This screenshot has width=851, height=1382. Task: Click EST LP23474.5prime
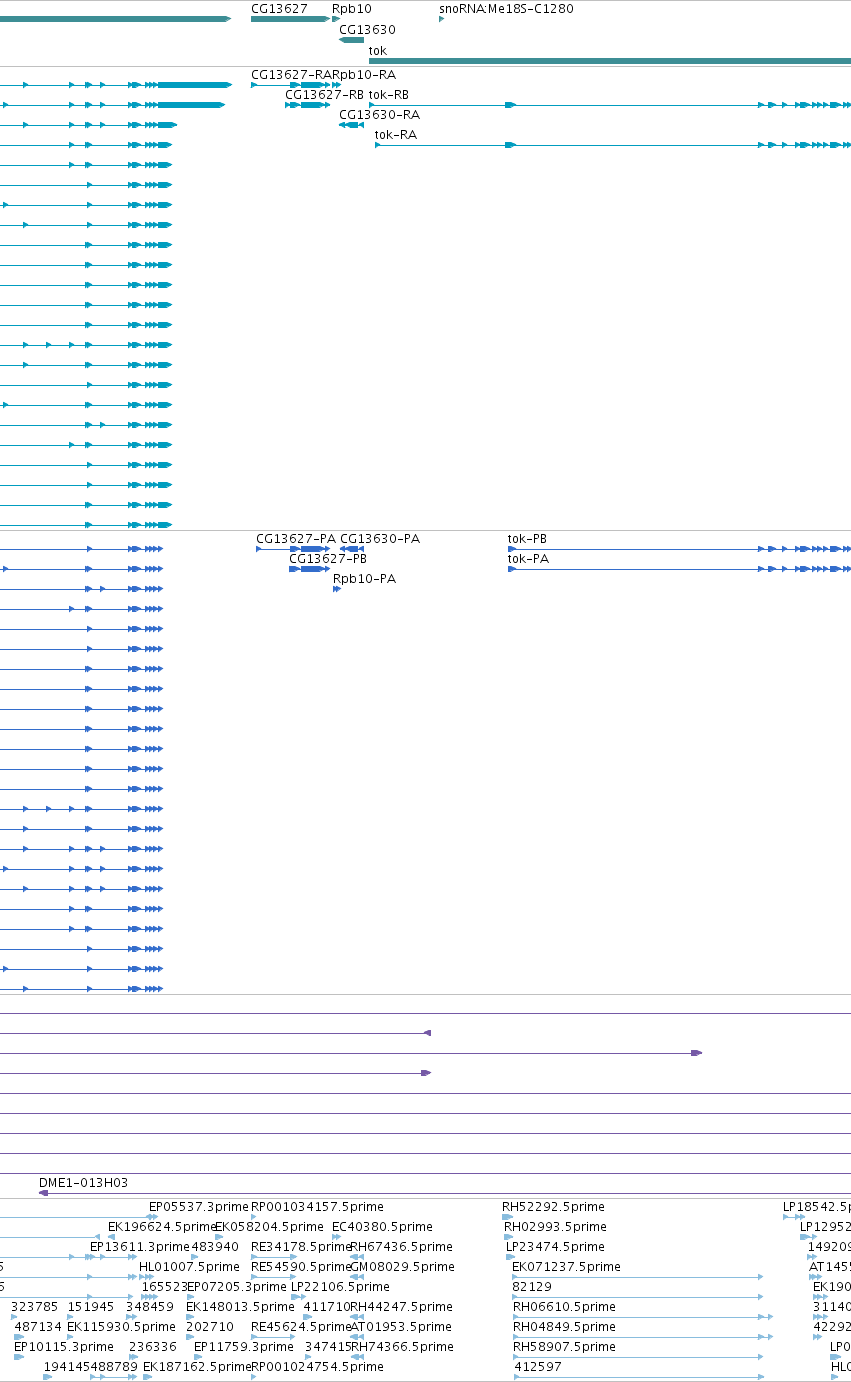tap(555, 1246)
